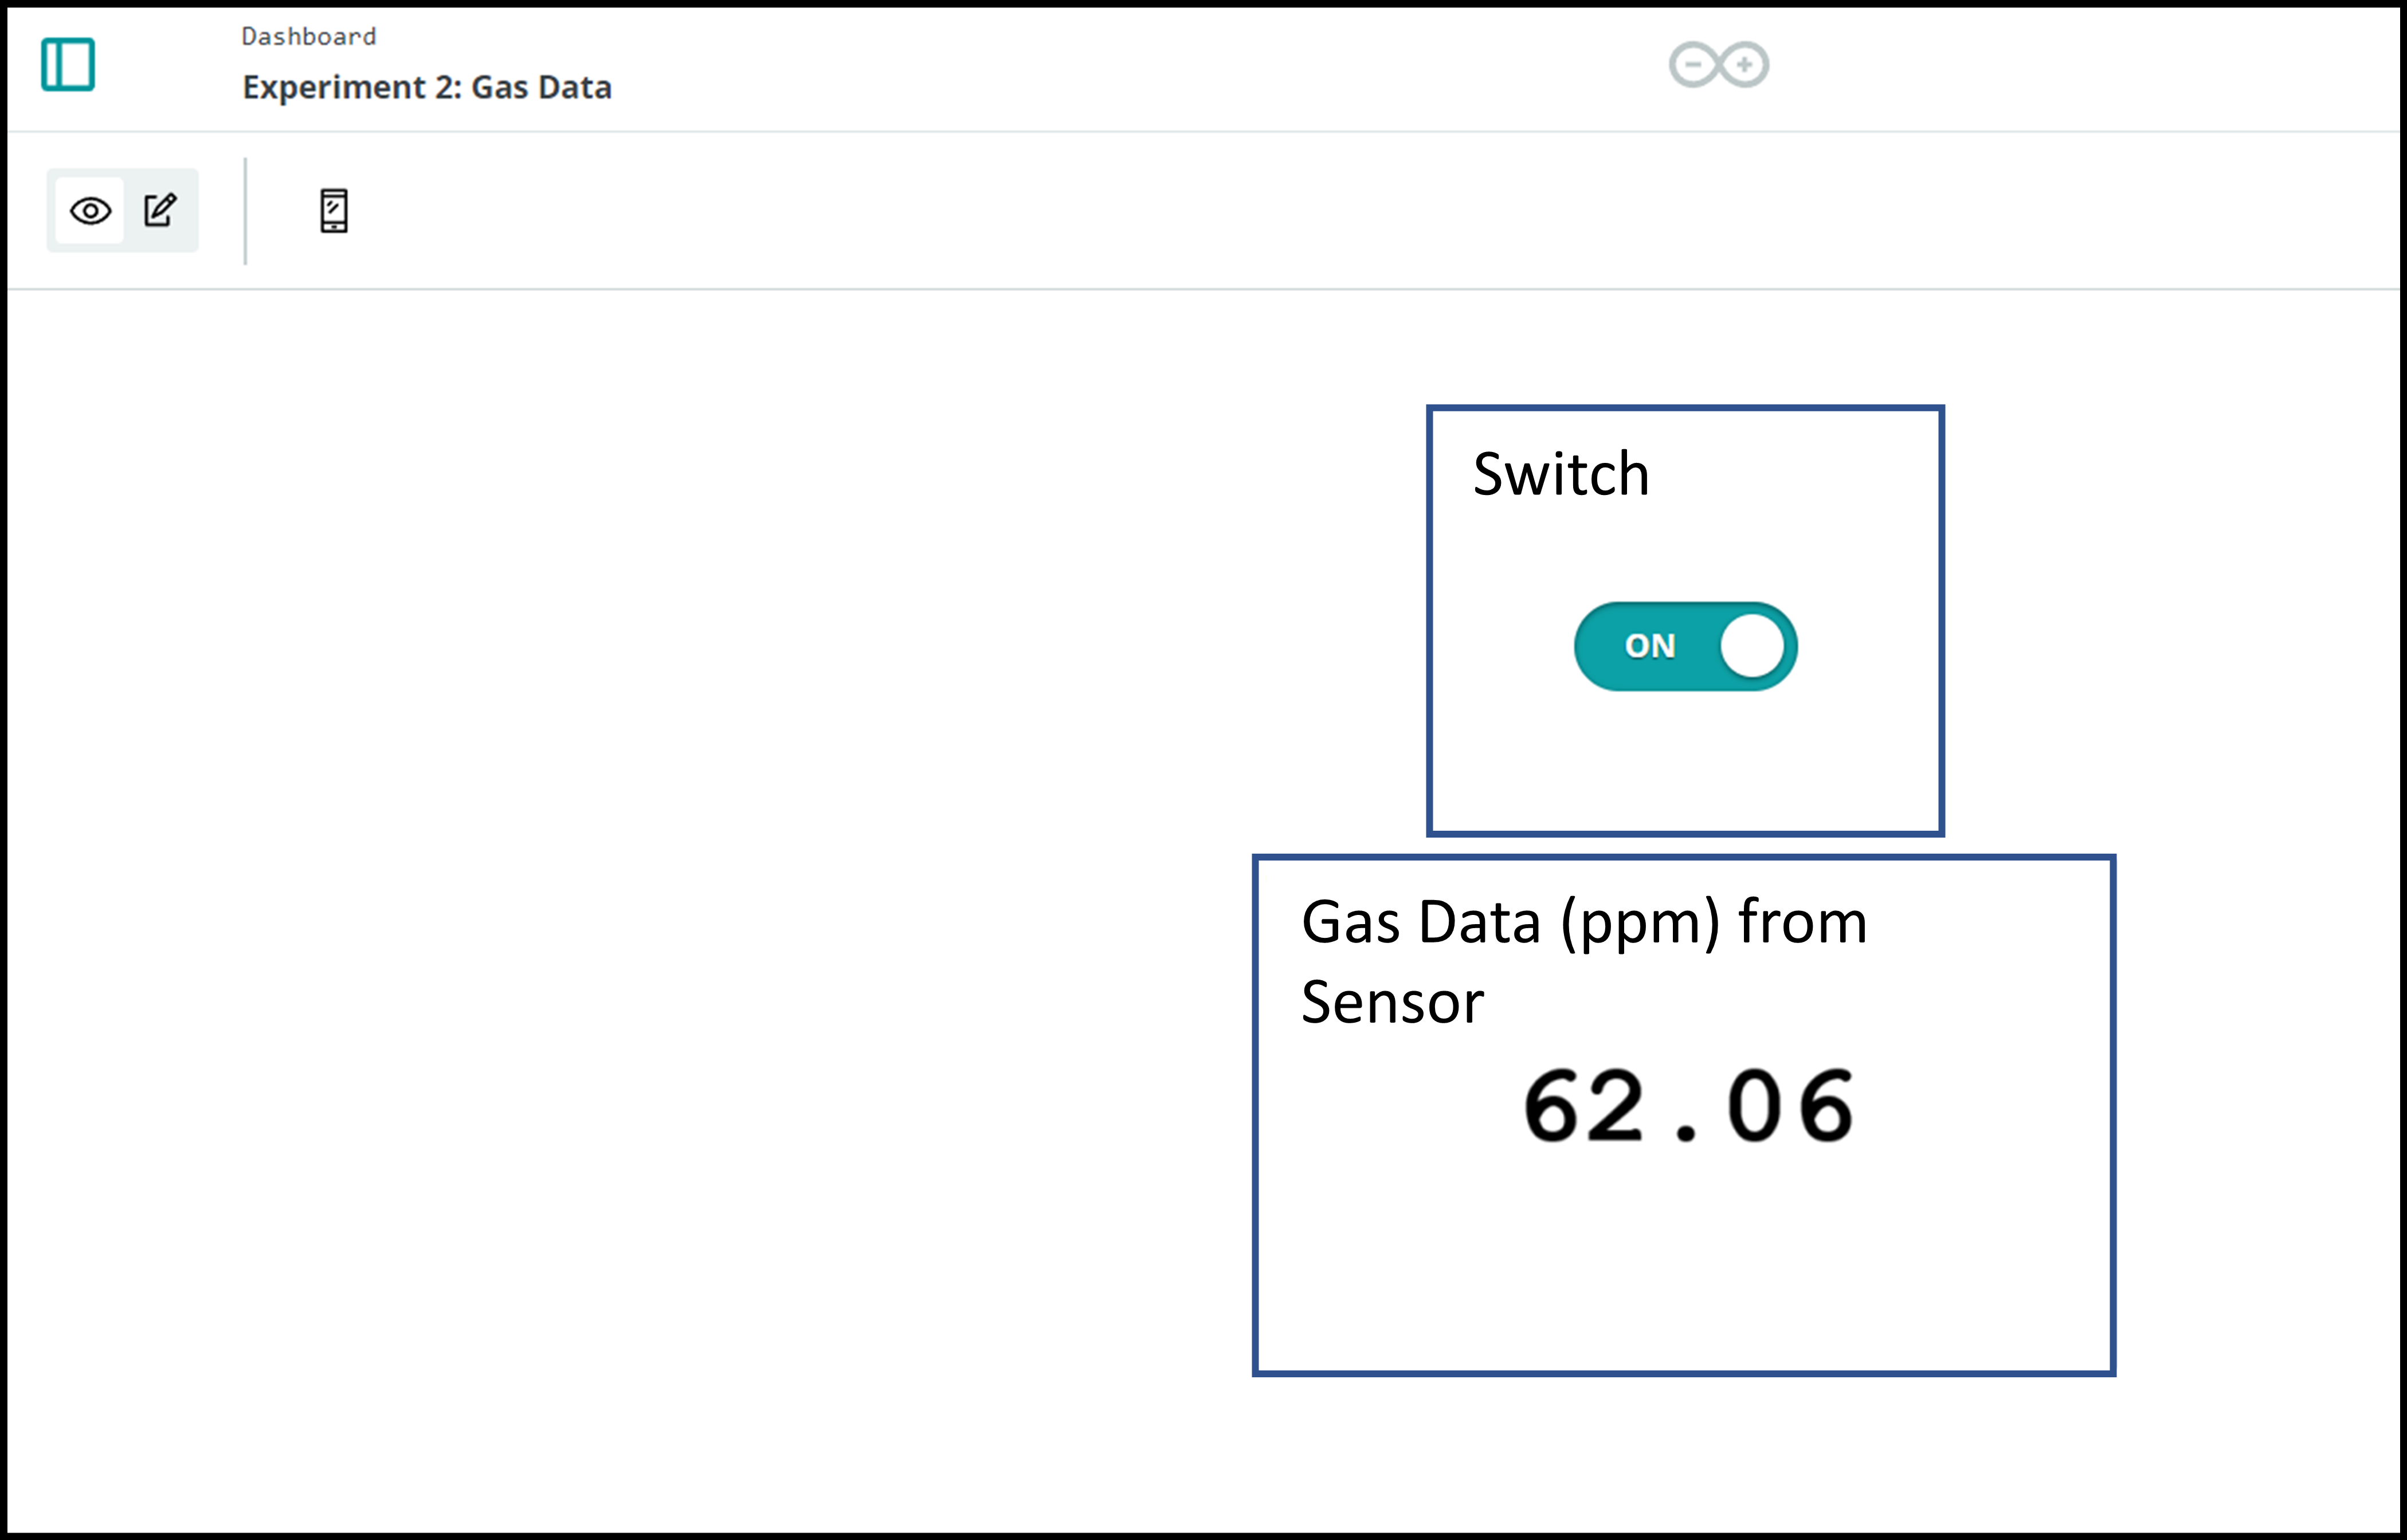The image size is (2407, 1540).
Task: Switch to view mode eye icon
Action: [90, 211]
